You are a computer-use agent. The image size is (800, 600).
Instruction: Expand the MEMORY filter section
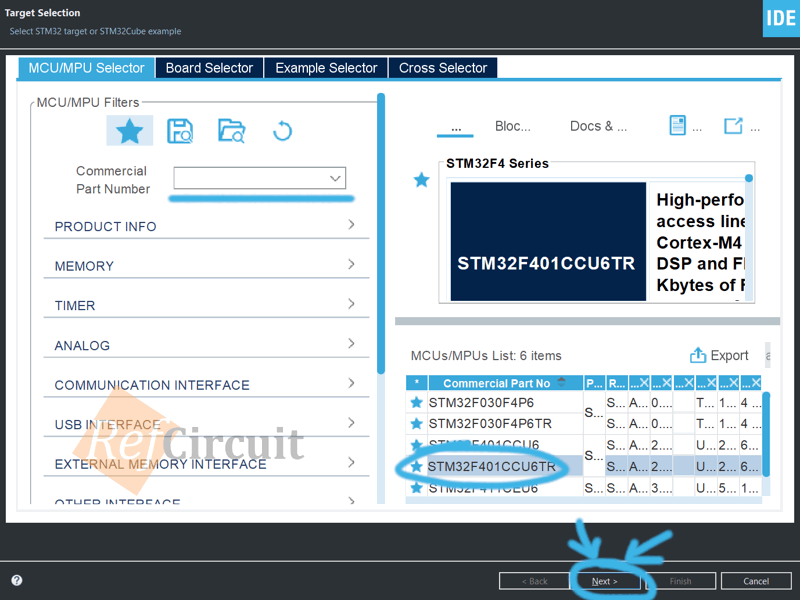point(206,266)
